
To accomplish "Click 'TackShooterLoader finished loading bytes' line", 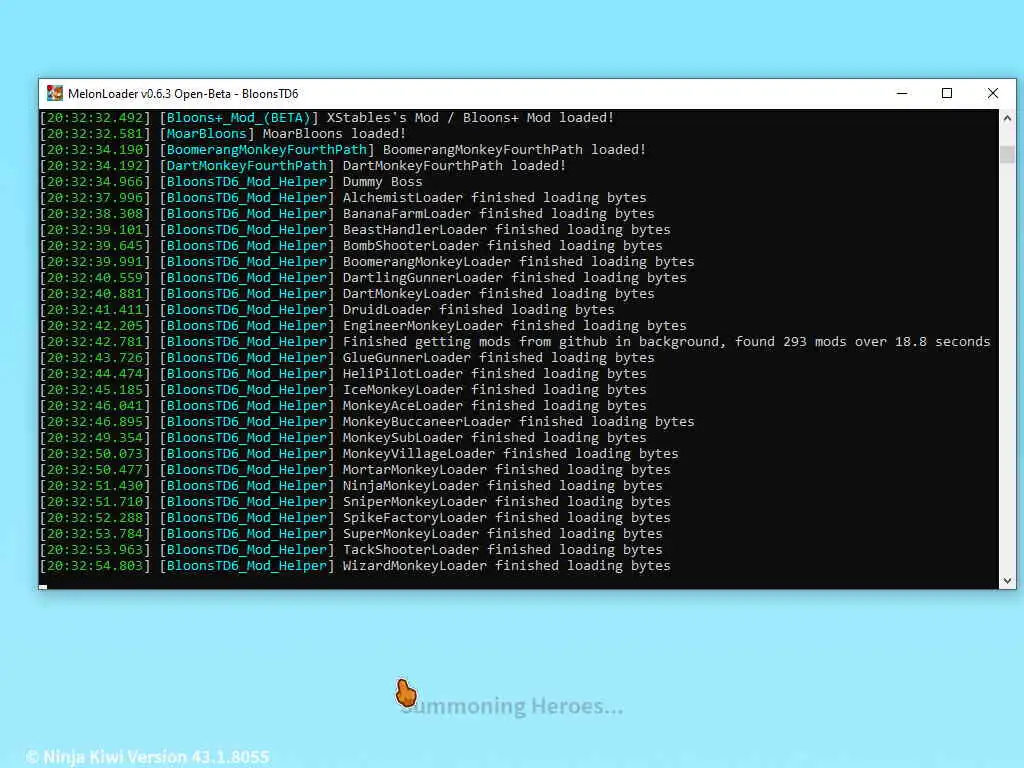I will [x=502, y=549].
